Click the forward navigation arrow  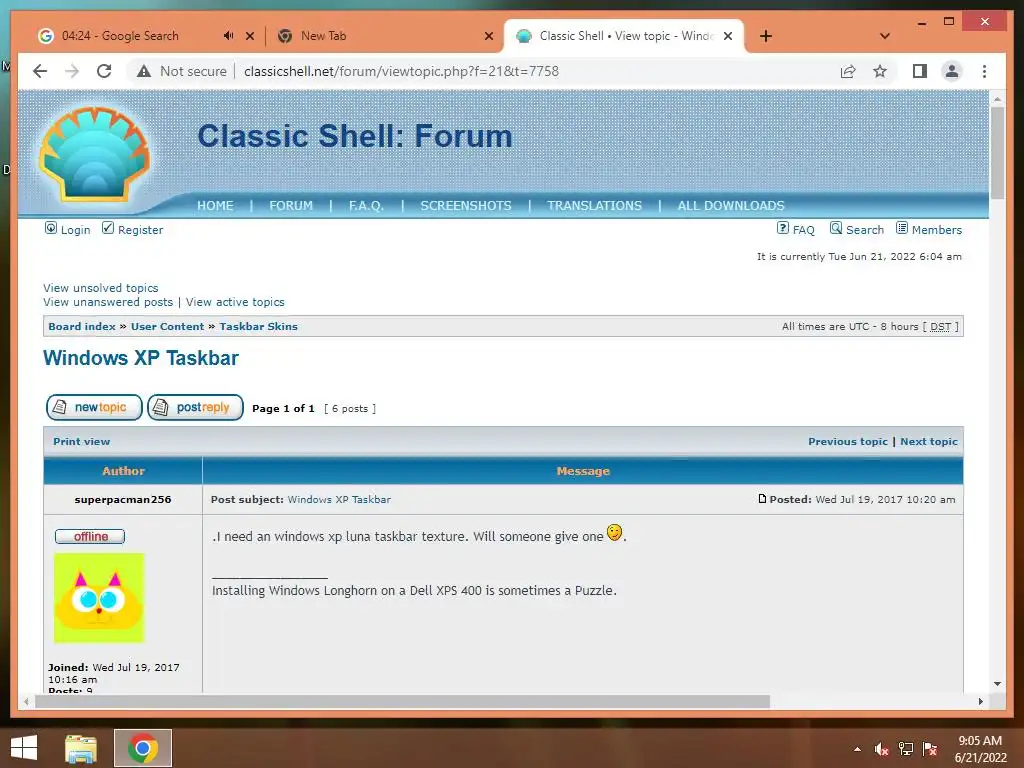pyautogui.click(x=72, y=71)
